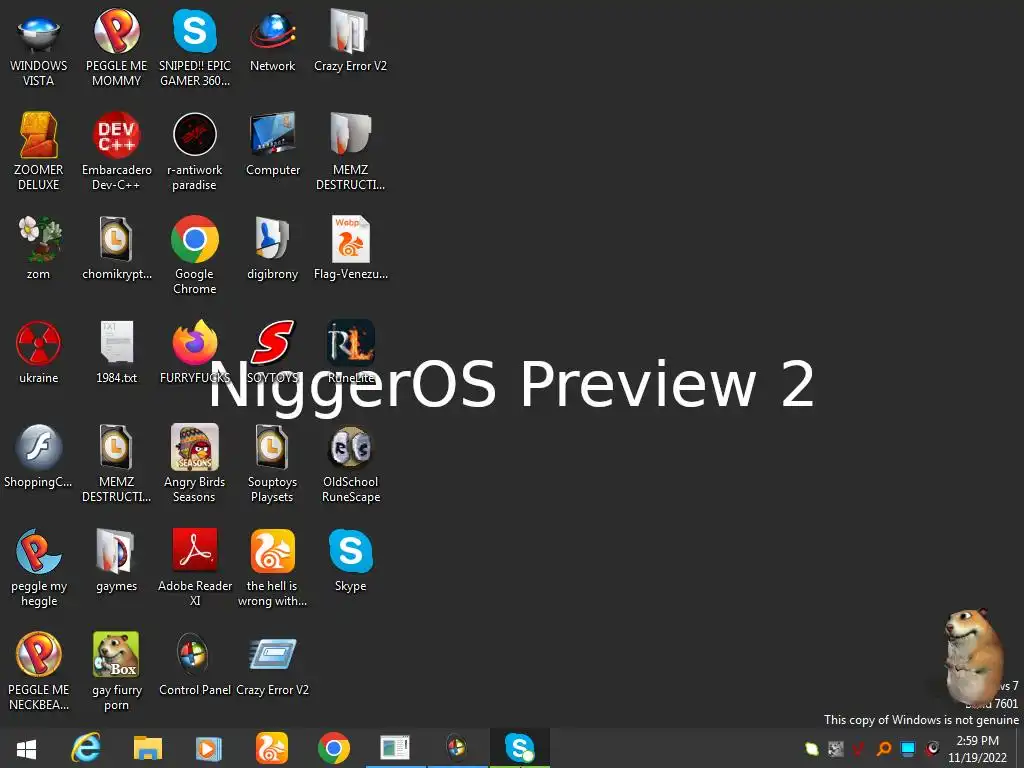Screen dimensions: 1024x768
Task: Launch the SOYTOYS red S shortcut
Action: [272, 352]
